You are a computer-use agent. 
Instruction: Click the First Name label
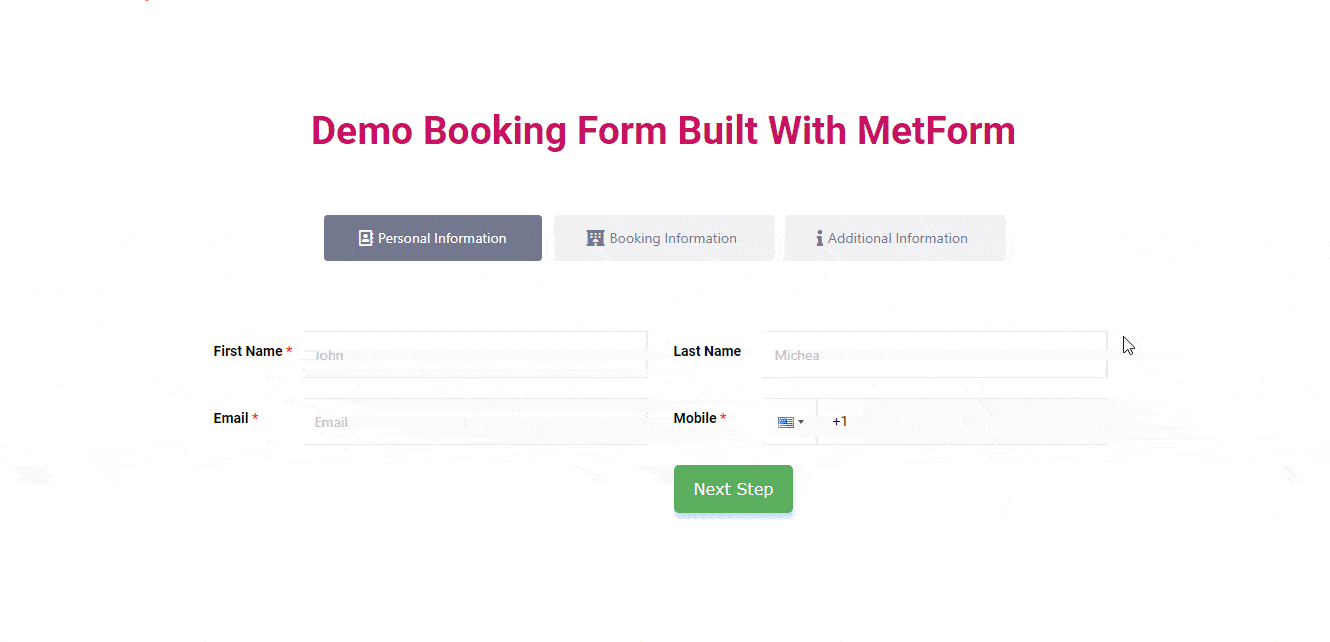click(248, 351)
